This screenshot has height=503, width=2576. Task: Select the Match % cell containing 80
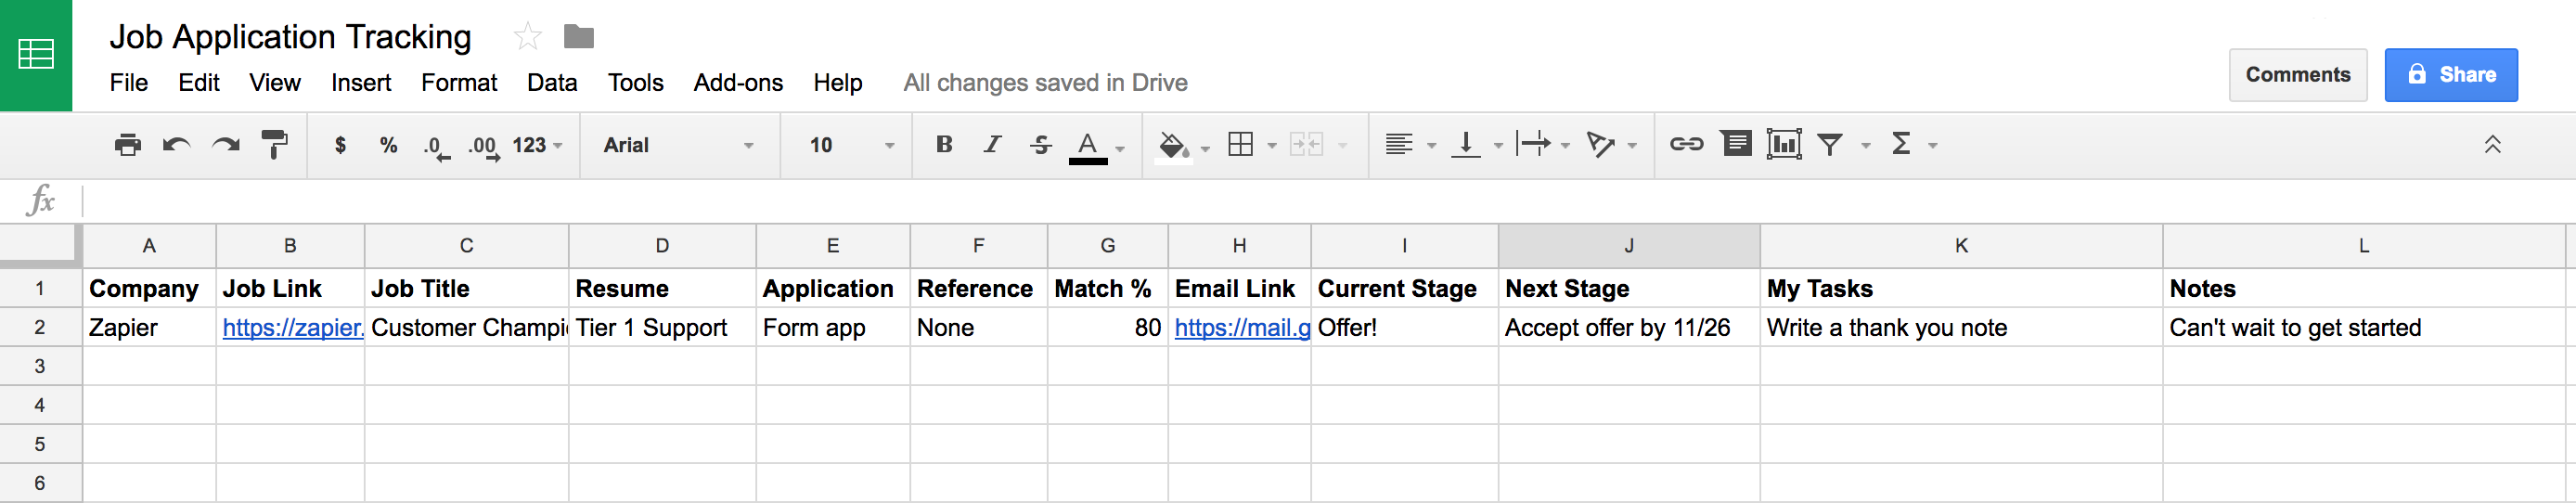point(1108,328)
